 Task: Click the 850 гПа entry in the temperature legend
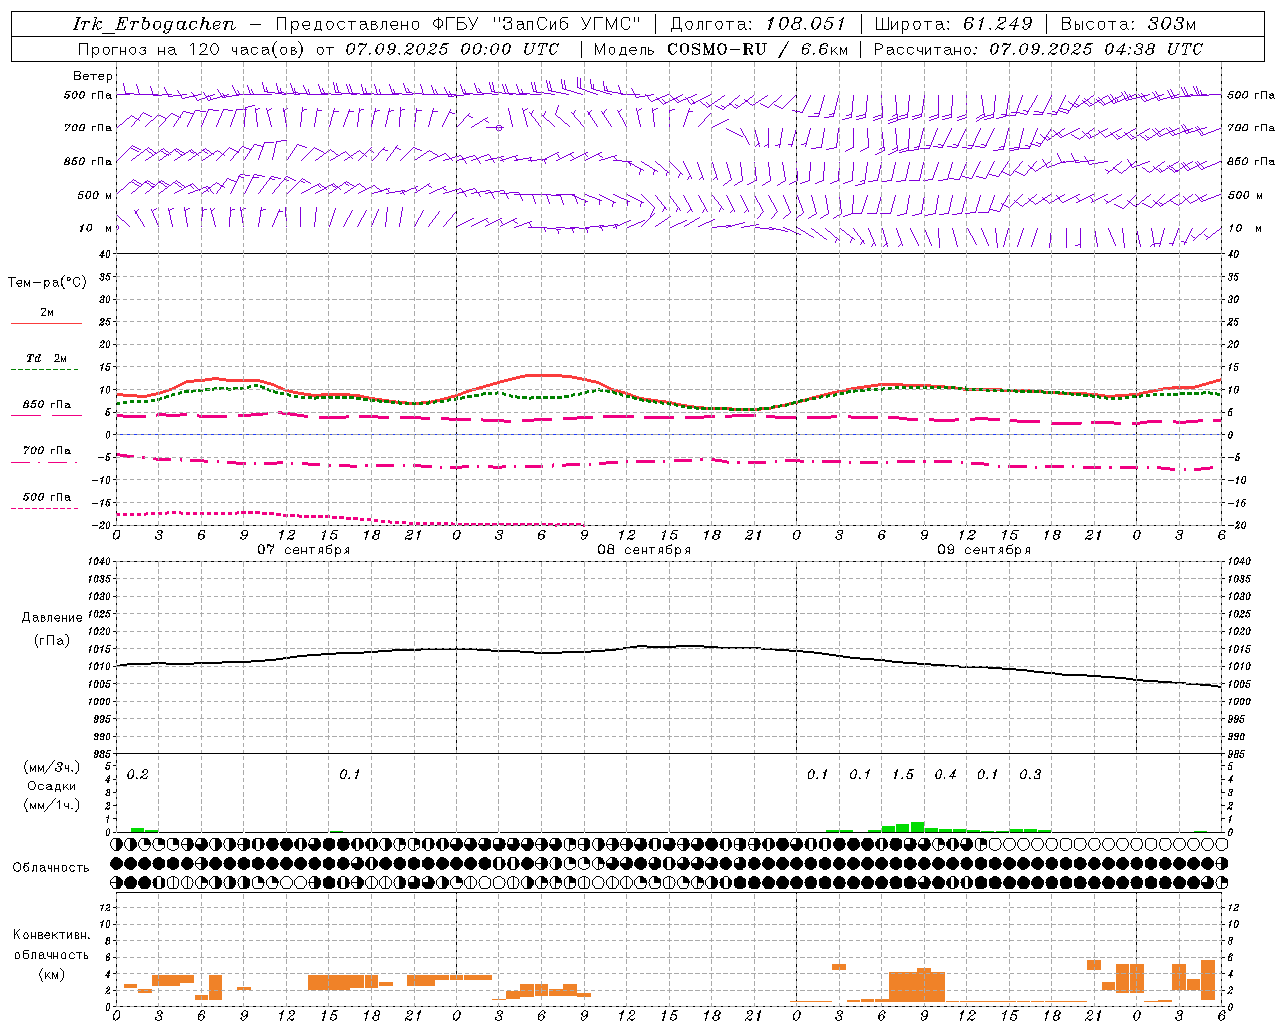pyautogui.click(x=46, y=405)
